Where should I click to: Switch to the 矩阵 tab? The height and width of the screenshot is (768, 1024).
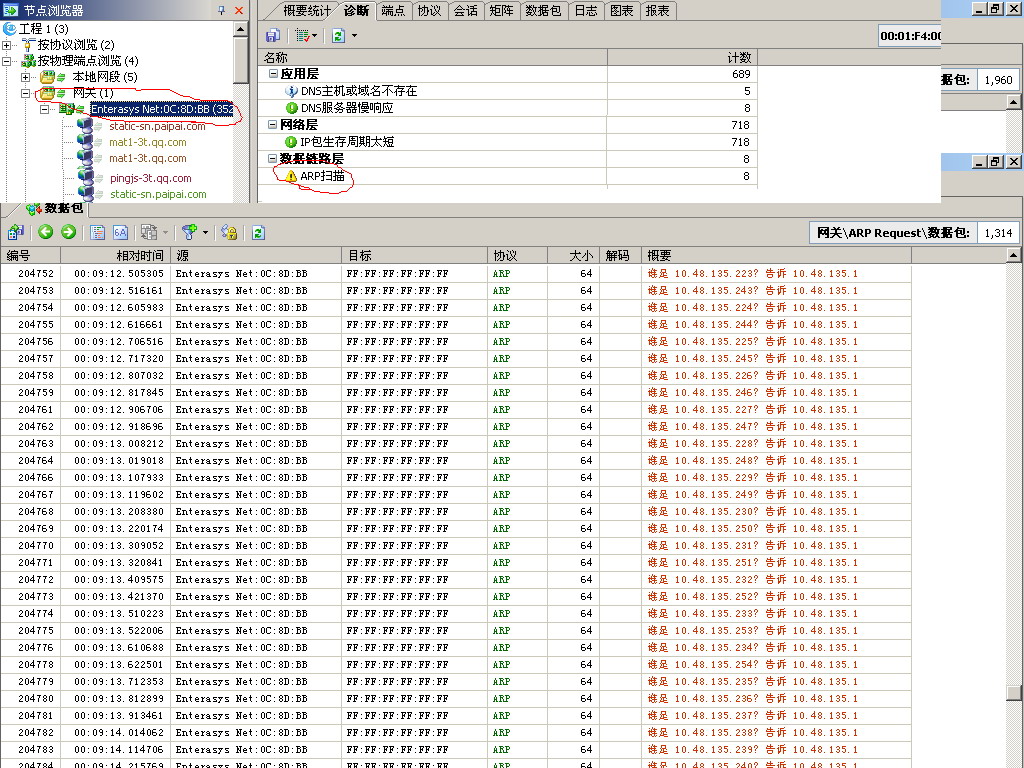click(500, 11)
